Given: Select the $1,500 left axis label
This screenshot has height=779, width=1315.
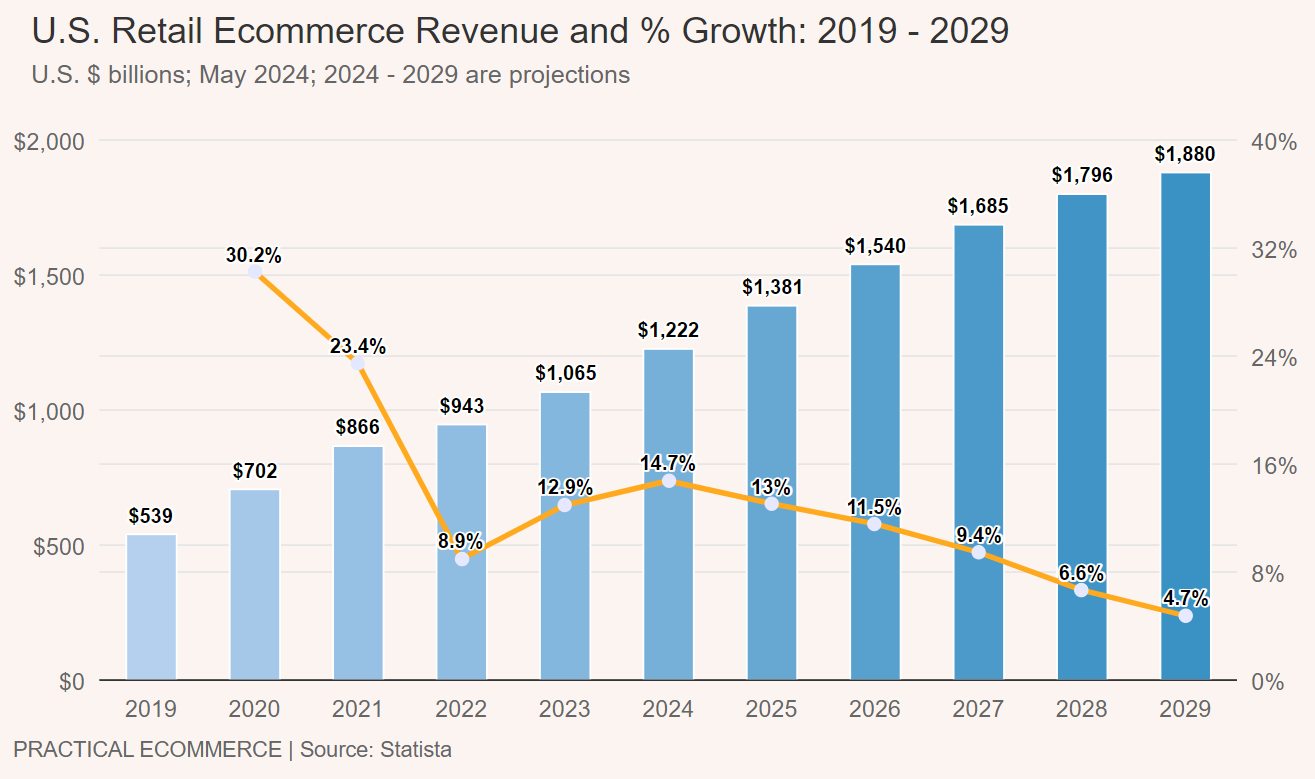Looking at the screenshot, I should click(x=50, y=276).
